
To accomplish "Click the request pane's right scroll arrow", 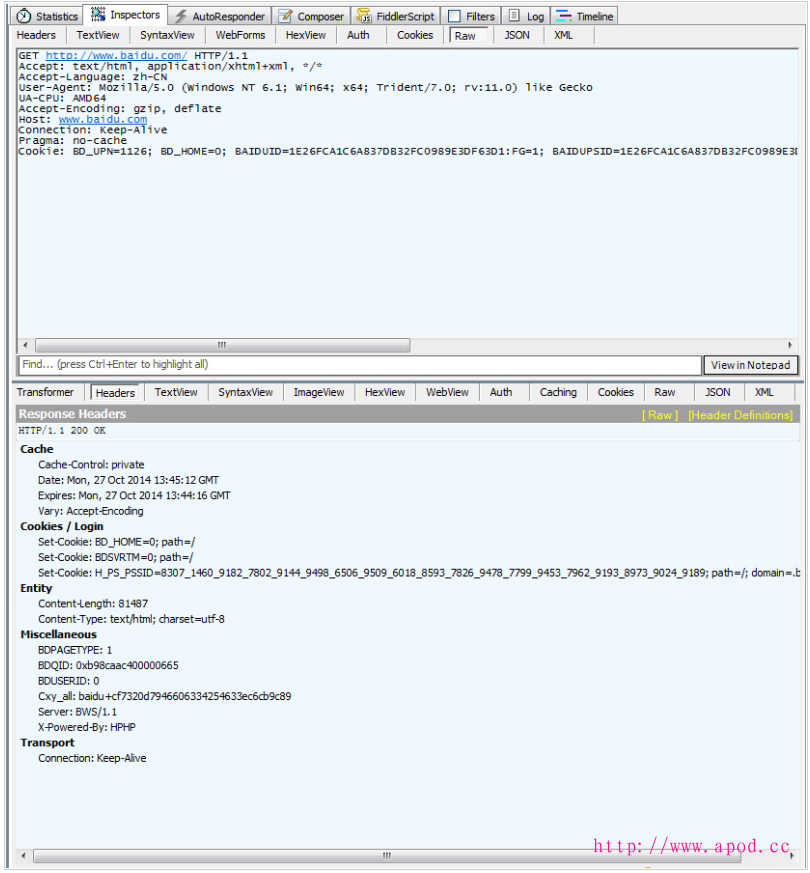I will 790,345.
